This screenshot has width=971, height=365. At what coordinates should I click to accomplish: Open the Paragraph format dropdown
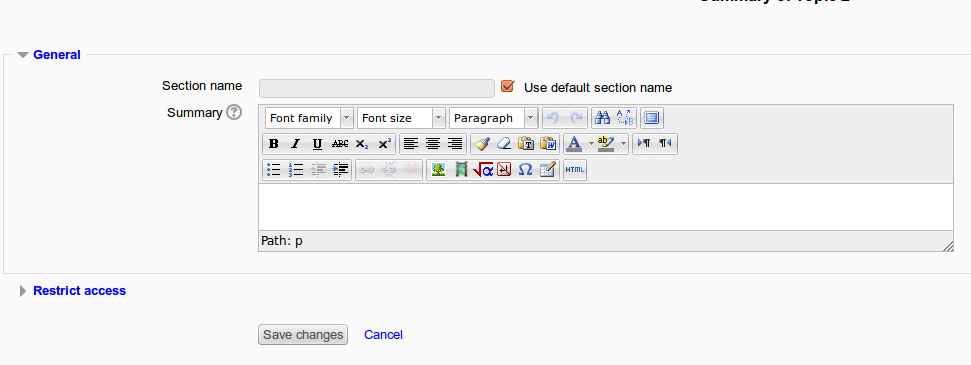pyautogui.click(x=493, y=118)
